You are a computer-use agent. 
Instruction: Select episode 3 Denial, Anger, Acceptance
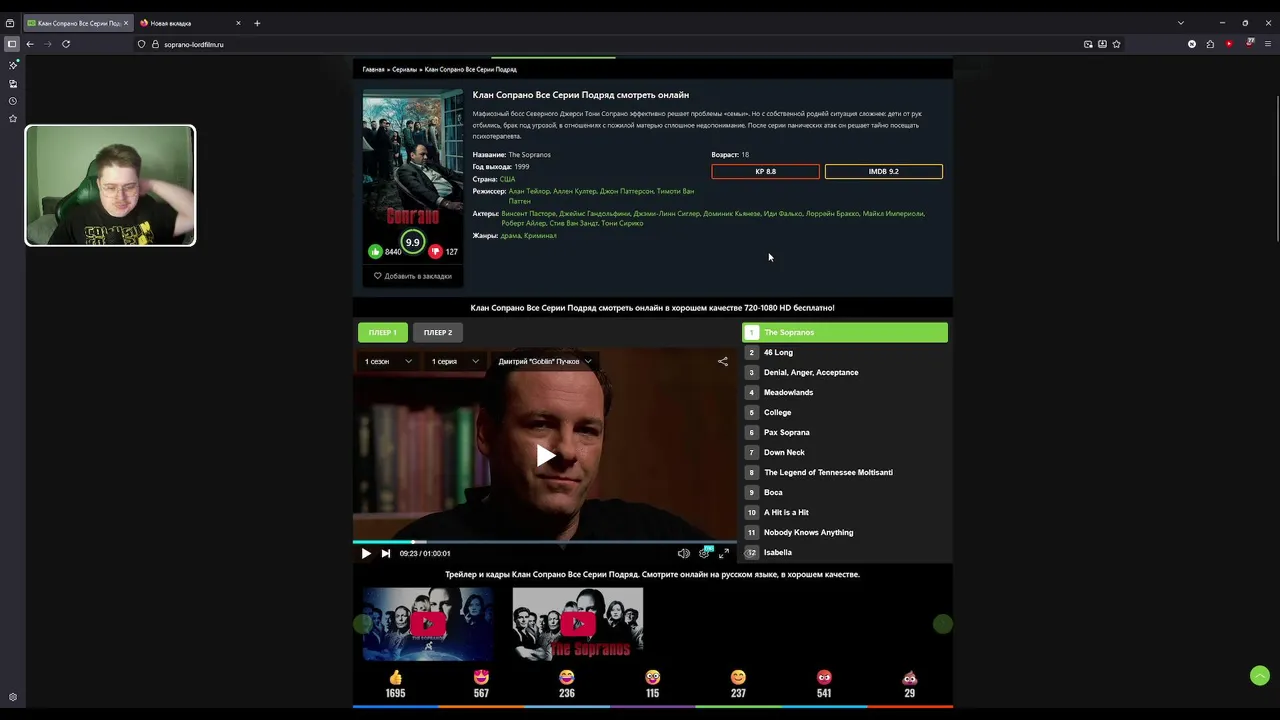pyautogui.click(x=845, y=372)
